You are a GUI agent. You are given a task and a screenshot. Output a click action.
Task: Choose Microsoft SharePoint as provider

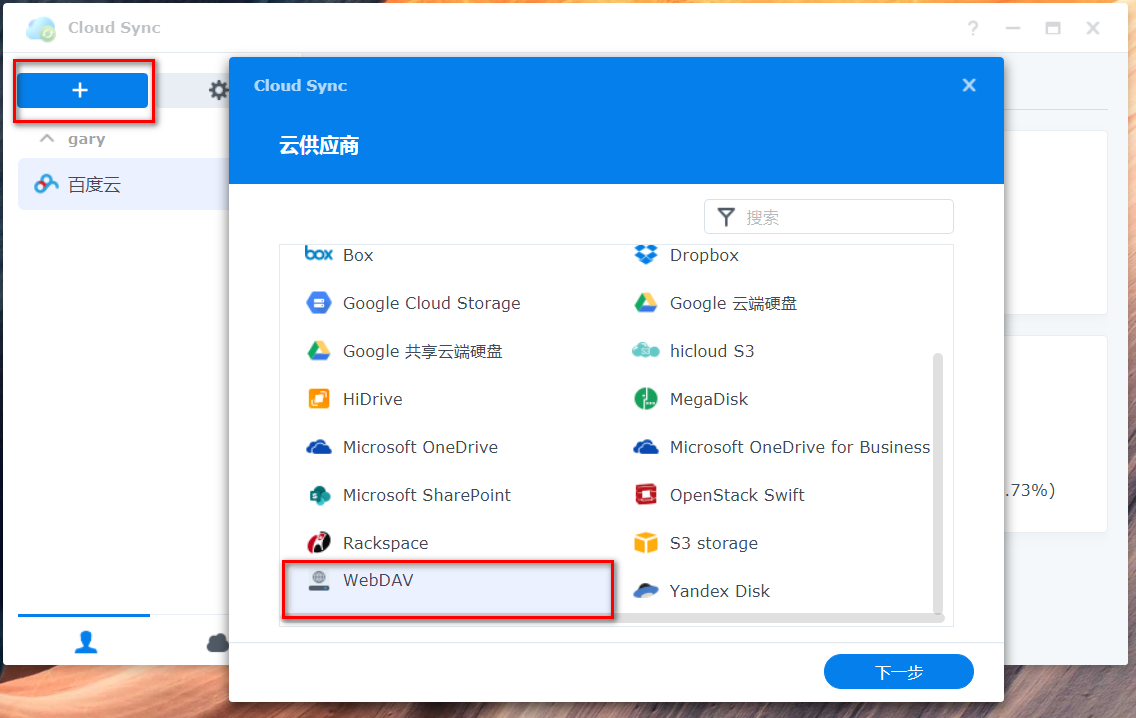pos(427,495)
